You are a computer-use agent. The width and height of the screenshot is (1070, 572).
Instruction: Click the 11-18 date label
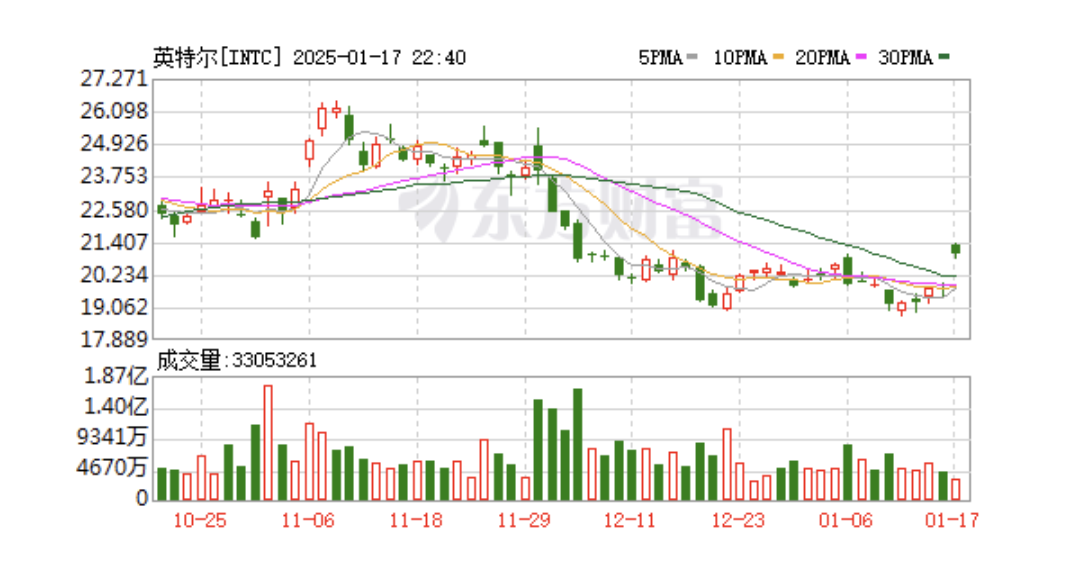tap(416, 521)
